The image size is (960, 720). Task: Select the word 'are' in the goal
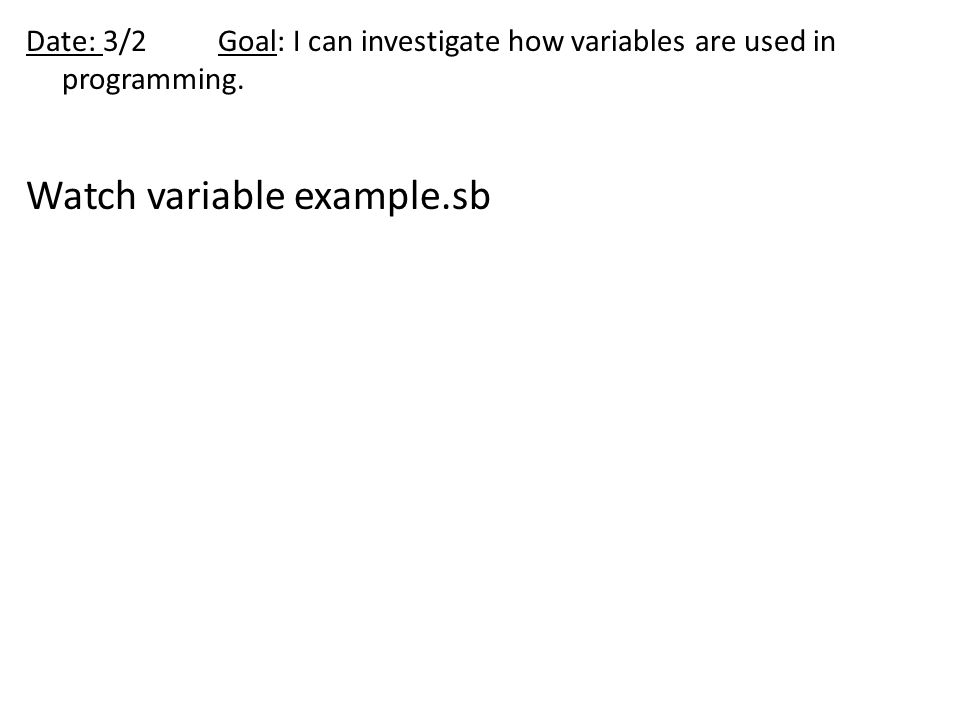click(x=715, y=43)
